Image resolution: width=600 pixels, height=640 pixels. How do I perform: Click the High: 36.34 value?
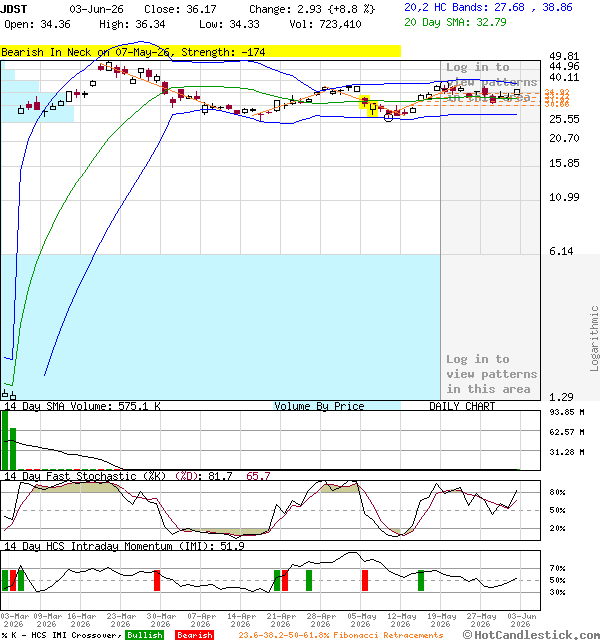click(x=132, y=24)
